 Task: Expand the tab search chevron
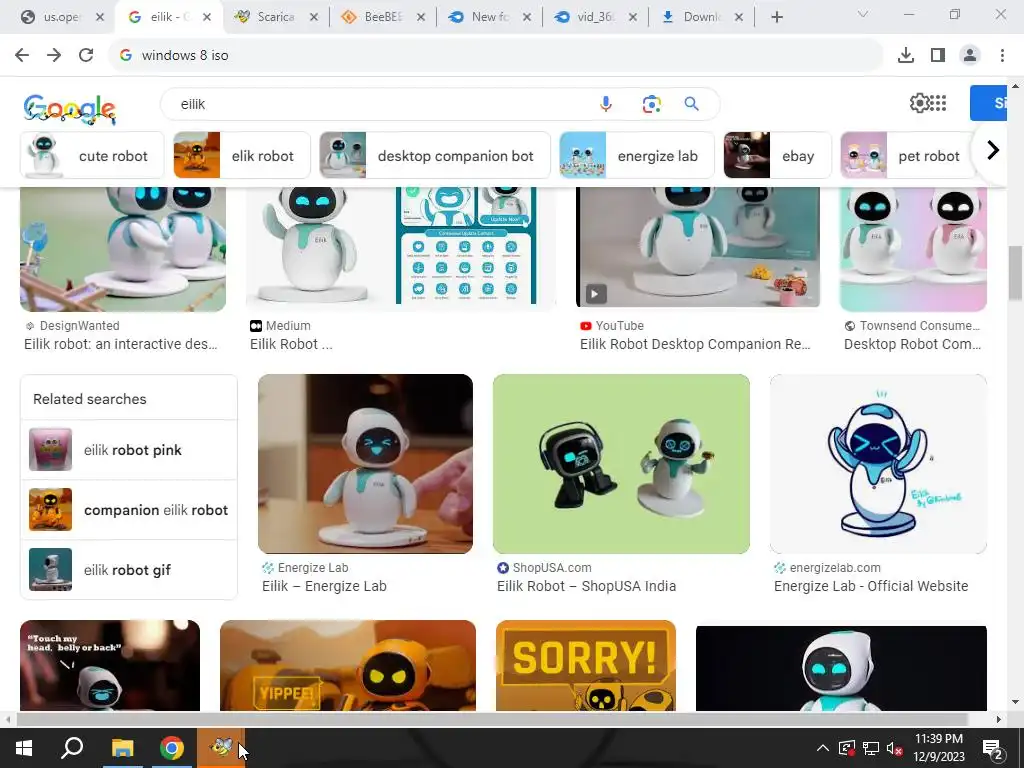coord(863,14)
